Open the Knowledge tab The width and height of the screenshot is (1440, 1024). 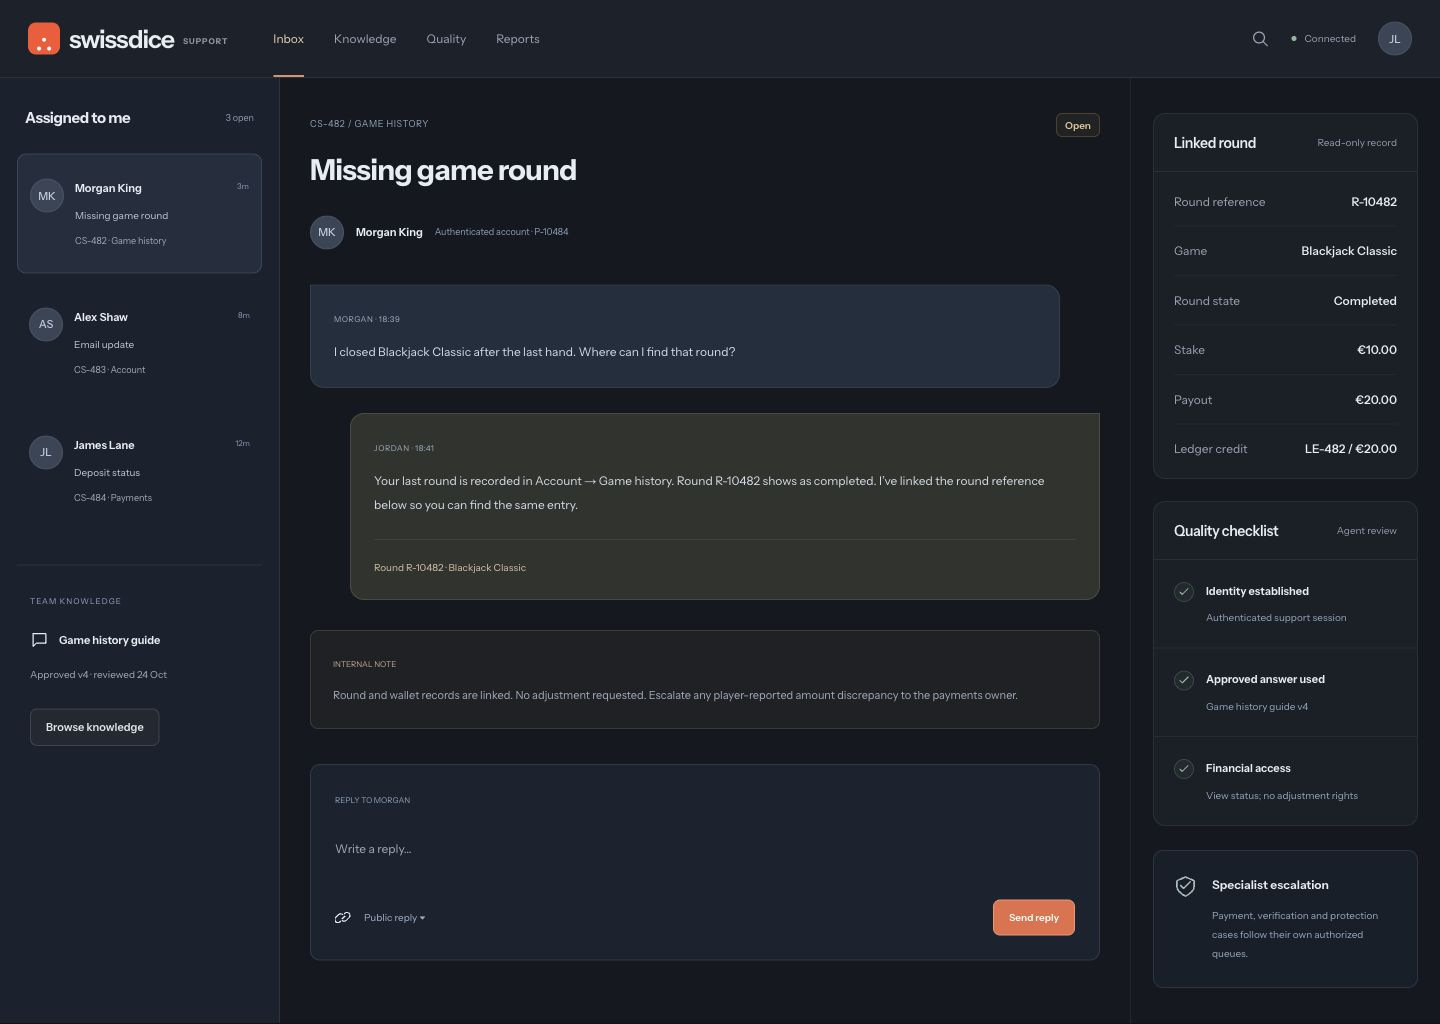(365, 39)
